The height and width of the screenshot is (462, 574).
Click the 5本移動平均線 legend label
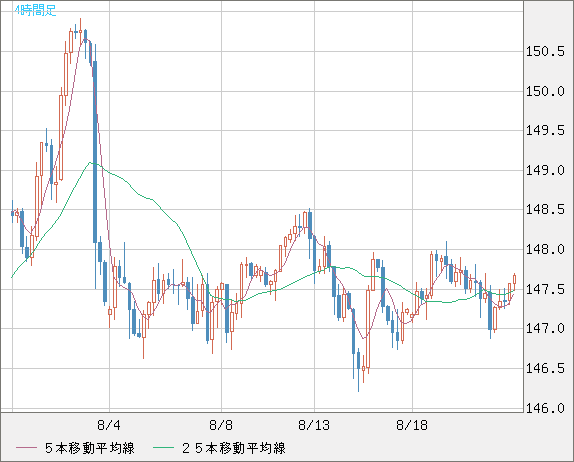point(90,448)
